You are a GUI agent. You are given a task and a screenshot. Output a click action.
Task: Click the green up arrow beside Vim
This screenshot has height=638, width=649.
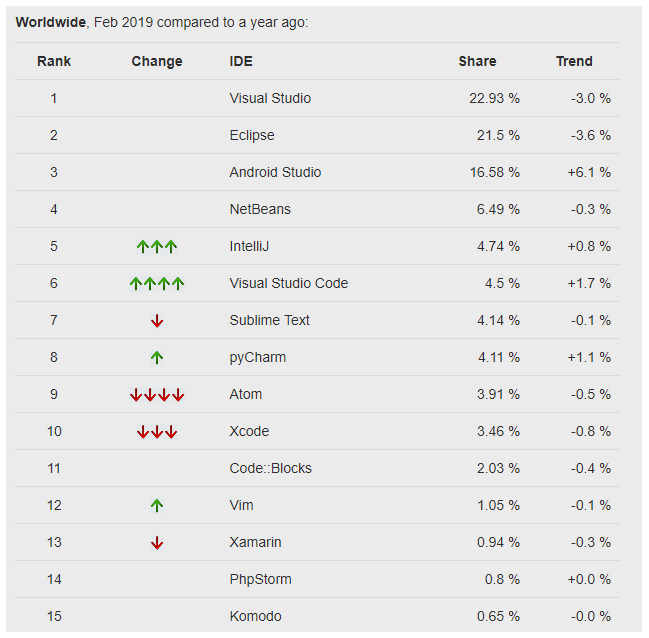pyautogui.click(x=157, y=506)
